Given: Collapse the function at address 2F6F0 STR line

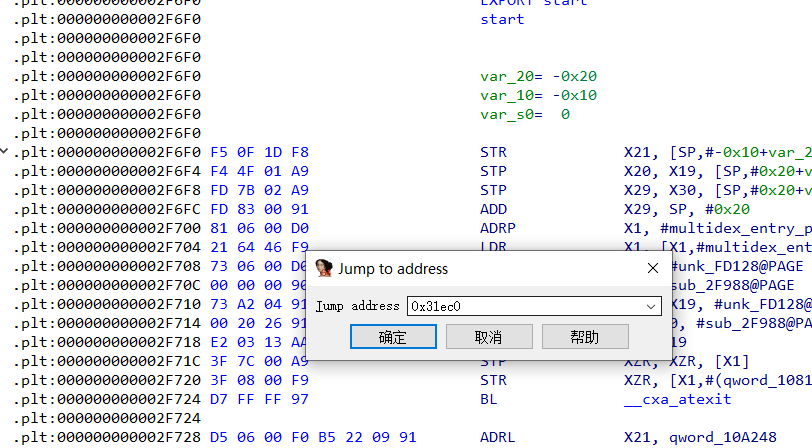Looking at the screenshot, I should click(x=4, y=152).
